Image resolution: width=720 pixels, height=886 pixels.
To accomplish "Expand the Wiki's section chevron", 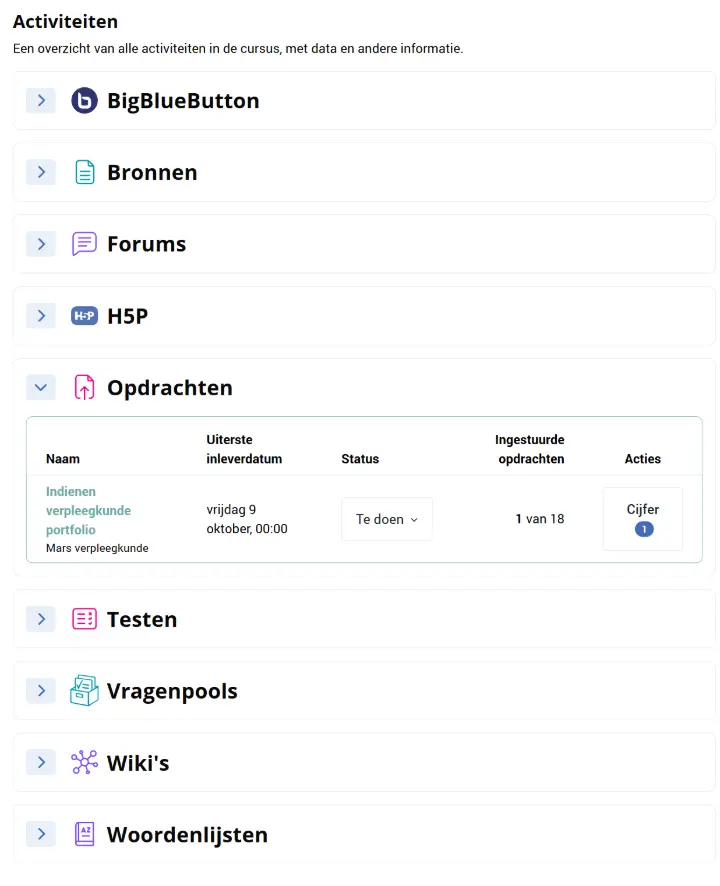I will (40, 763).
